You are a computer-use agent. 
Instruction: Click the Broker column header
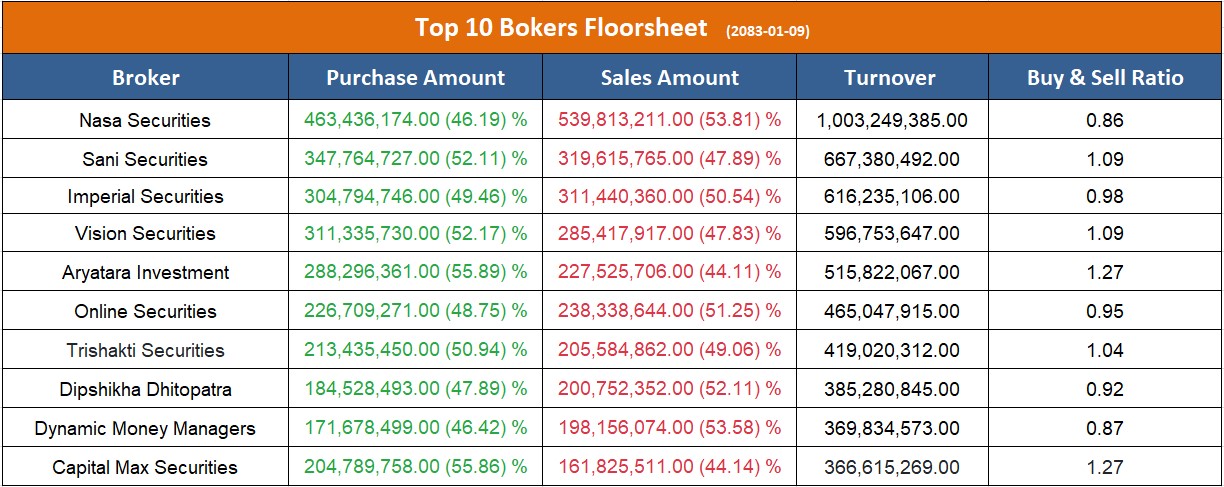146,78
